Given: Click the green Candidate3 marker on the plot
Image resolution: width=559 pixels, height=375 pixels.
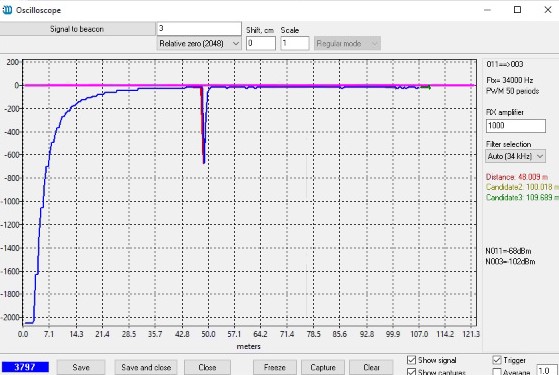Looking at the screenshot, I should (x=426, y=87).
